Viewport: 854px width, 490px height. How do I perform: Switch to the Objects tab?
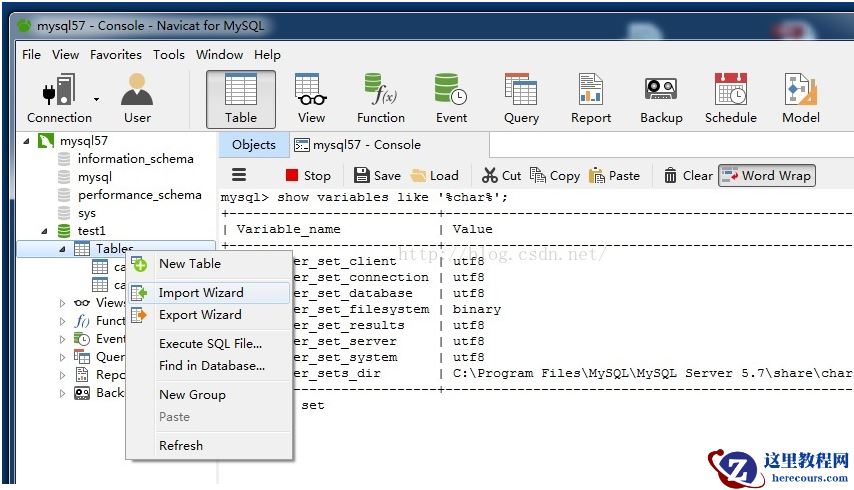point(254,145)
